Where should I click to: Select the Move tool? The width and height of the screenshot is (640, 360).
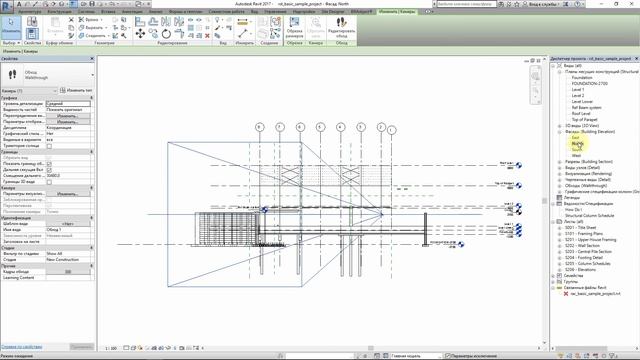coord(140,33)
